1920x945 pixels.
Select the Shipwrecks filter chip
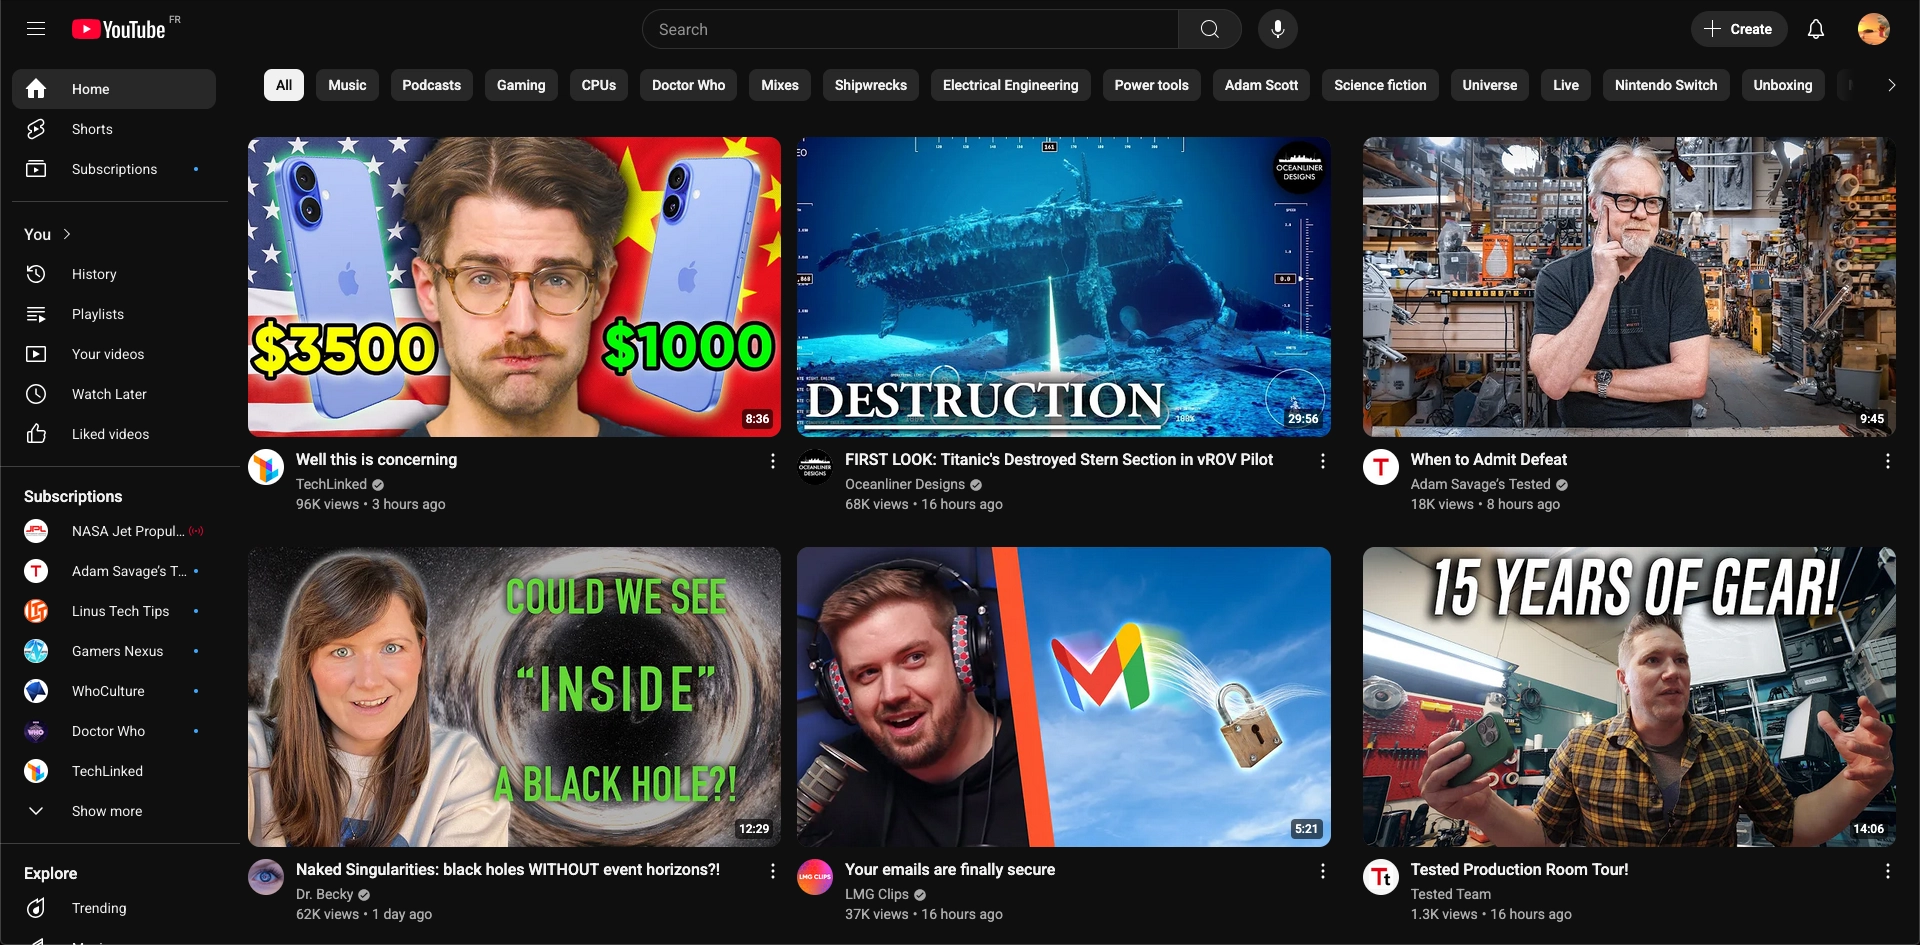click(x=870, y=85)
